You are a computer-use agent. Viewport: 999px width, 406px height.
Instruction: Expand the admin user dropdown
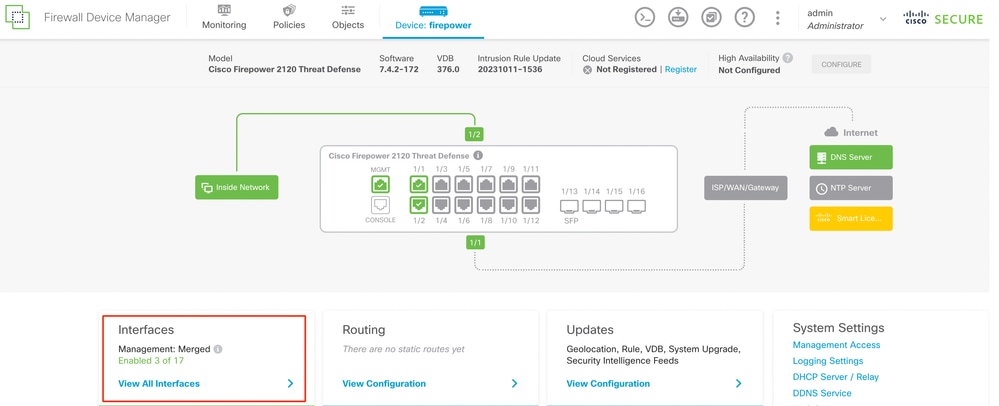pyautogui.click(x=882, y=19)
